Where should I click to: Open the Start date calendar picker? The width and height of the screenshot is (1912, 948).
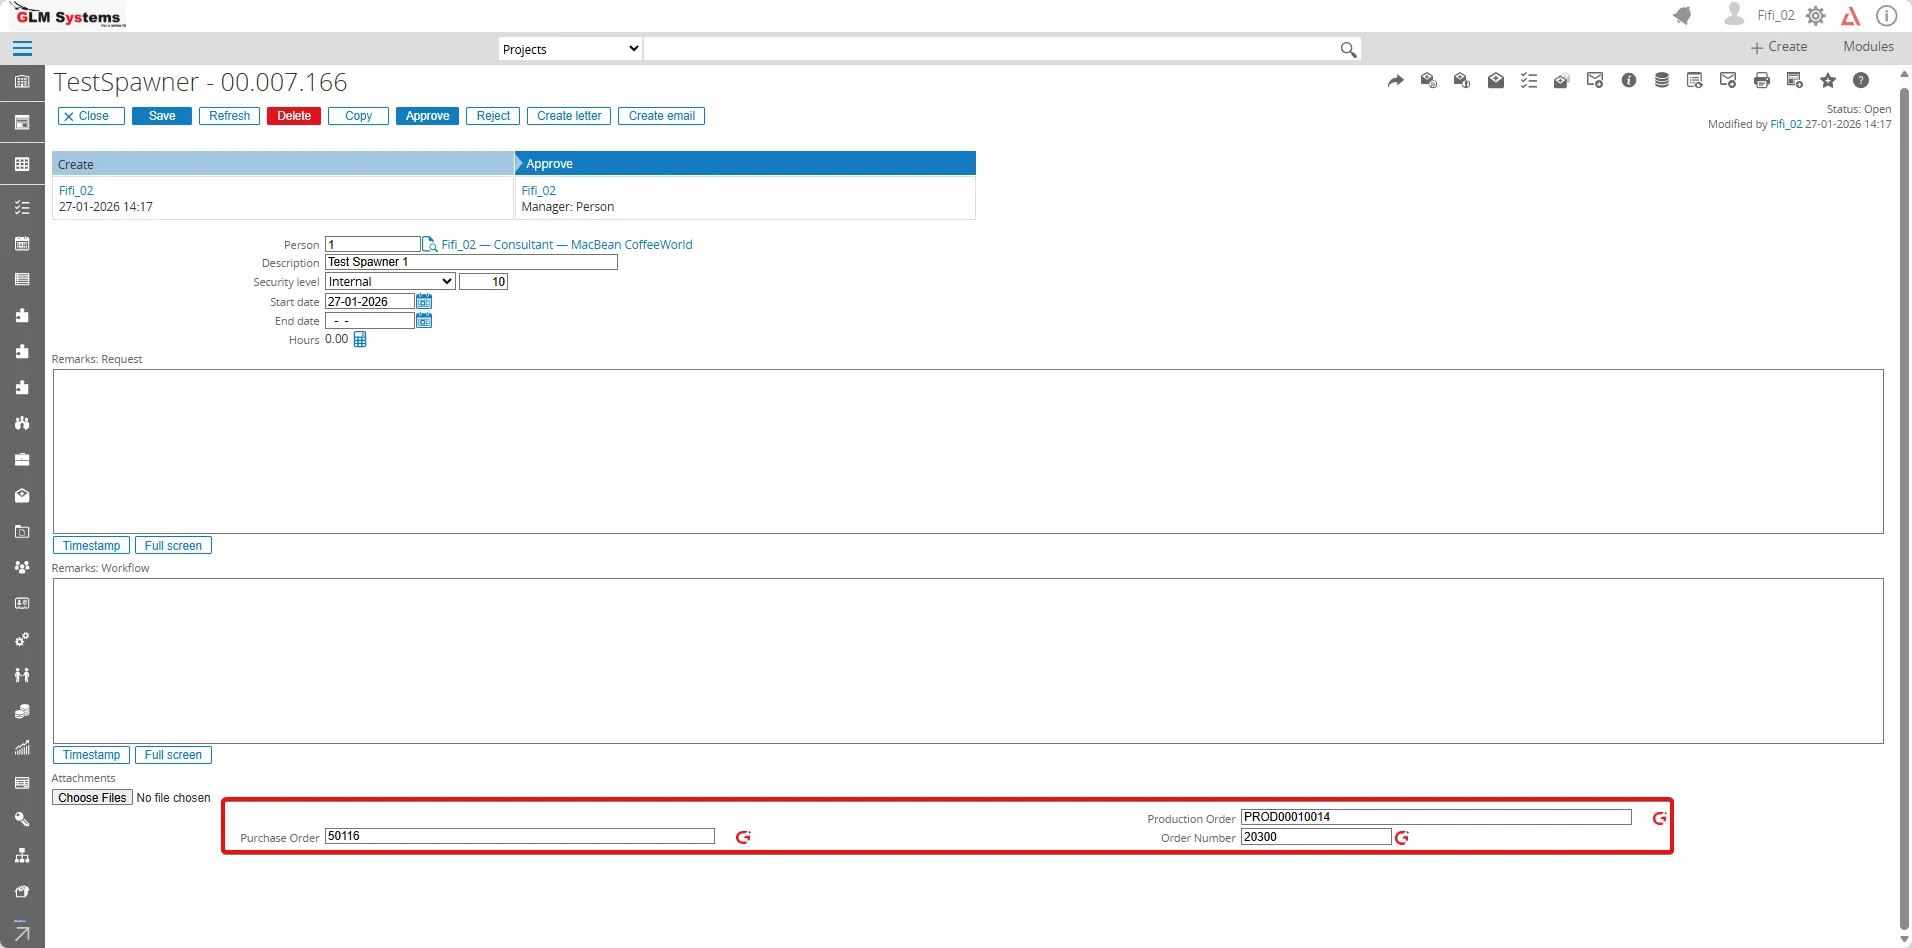(424, 302)
